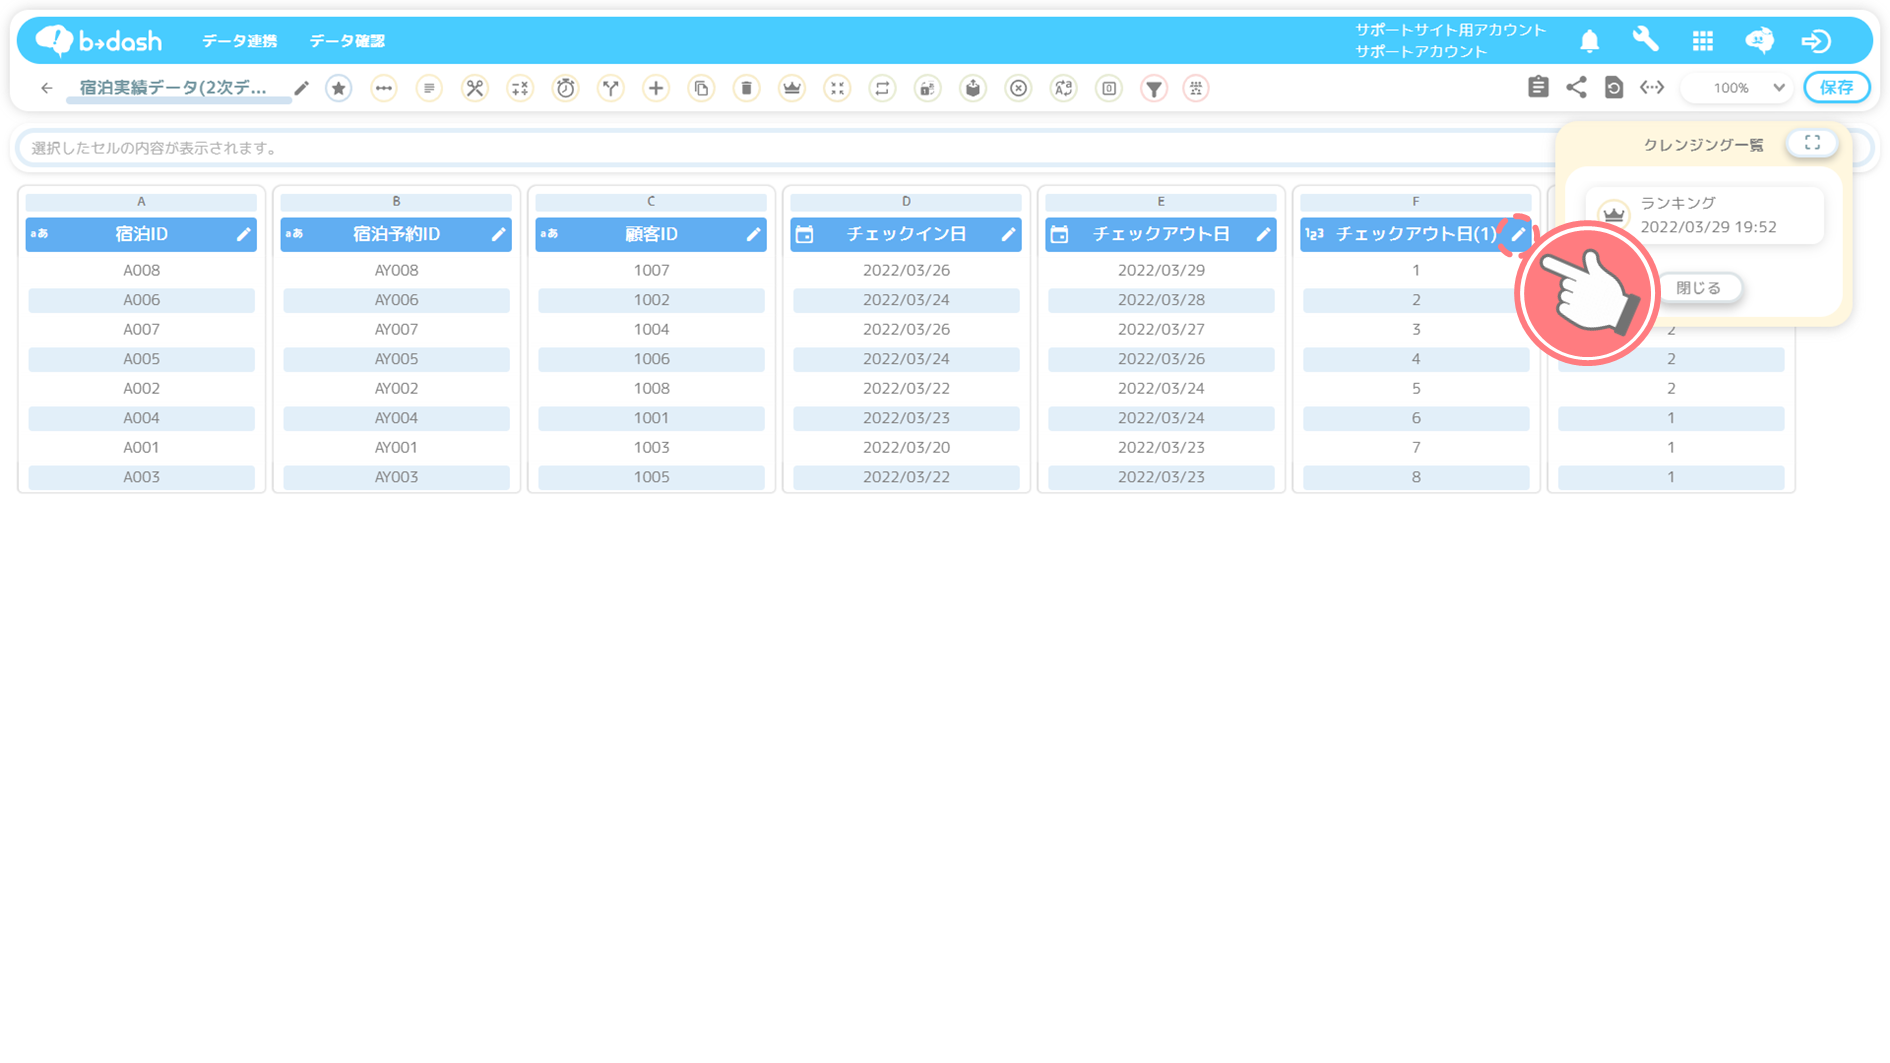The height and width of the screenshot is (1063, 1890).
Task: Select column letter A header
Action: [141, 201]
